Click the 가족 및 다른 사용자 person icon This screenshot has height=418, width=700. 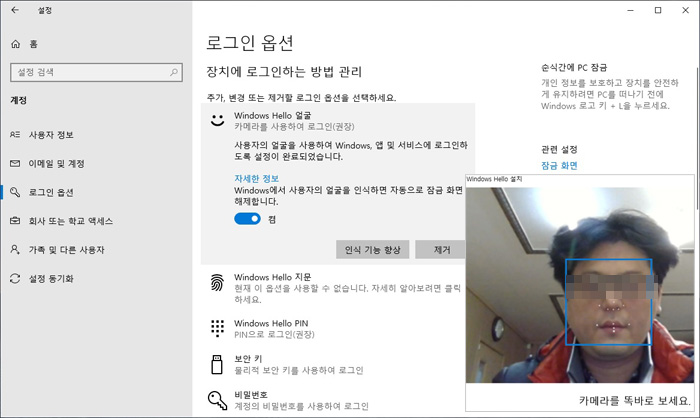15,249
